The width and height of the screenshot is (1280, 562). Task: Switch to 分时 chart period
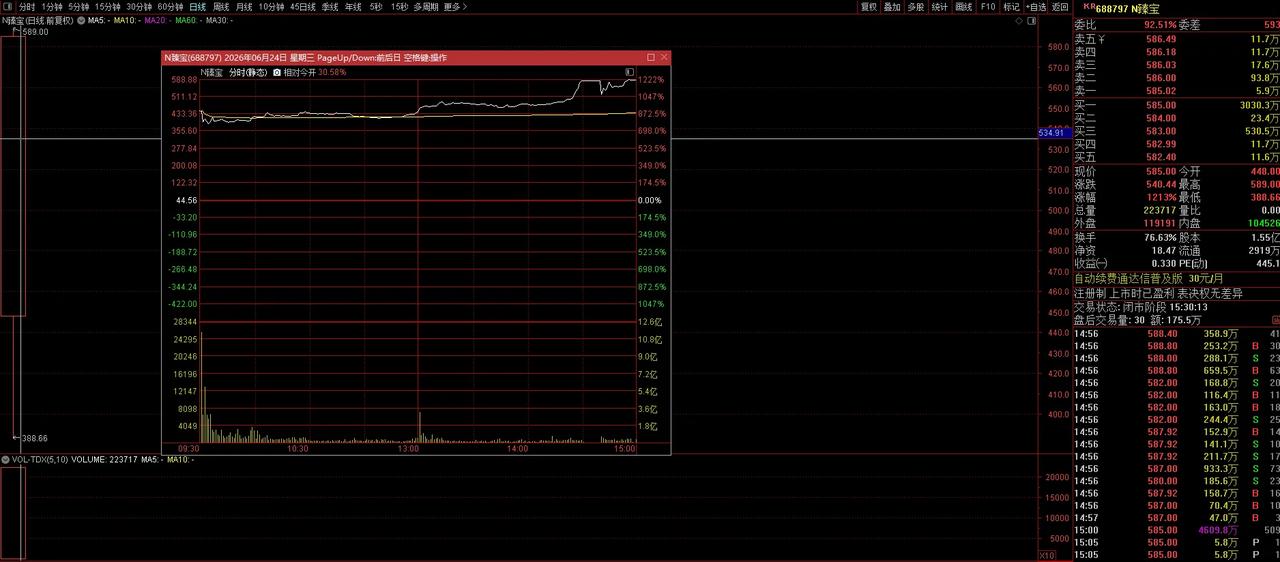click(x=27, y=6)
